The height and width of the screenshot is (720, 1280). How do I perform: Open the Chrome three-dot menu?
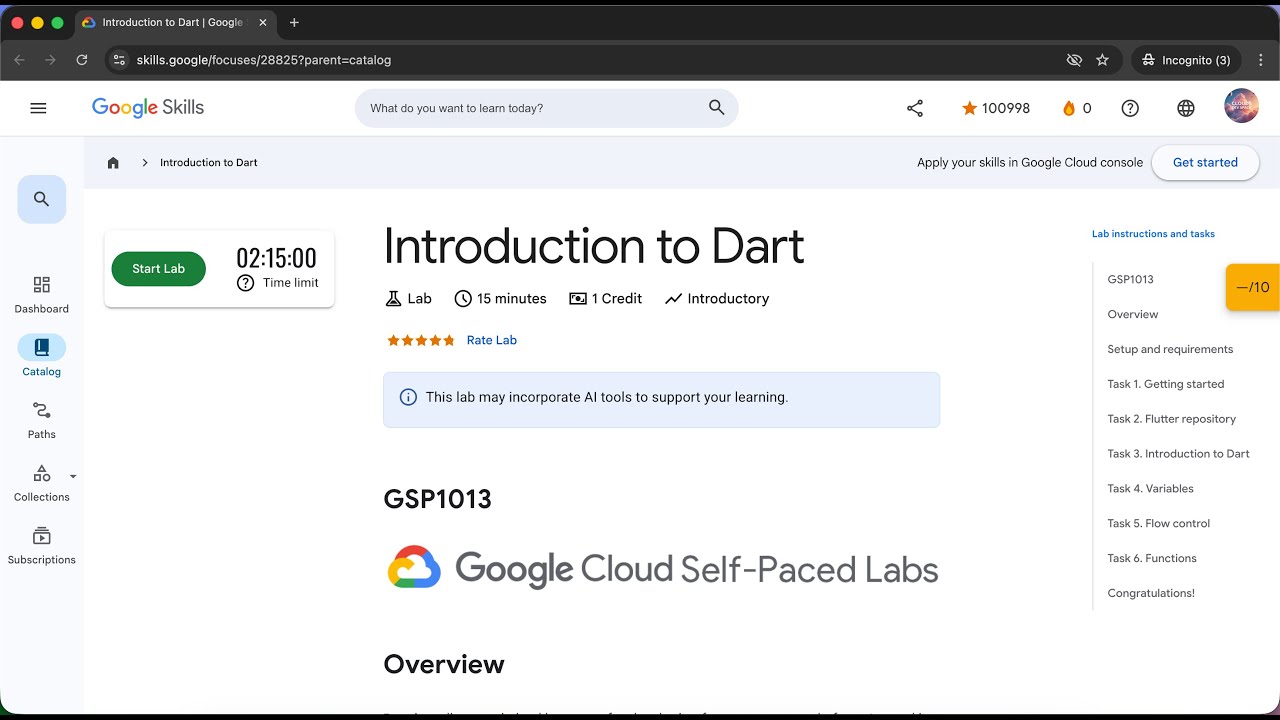point(1262,60)
